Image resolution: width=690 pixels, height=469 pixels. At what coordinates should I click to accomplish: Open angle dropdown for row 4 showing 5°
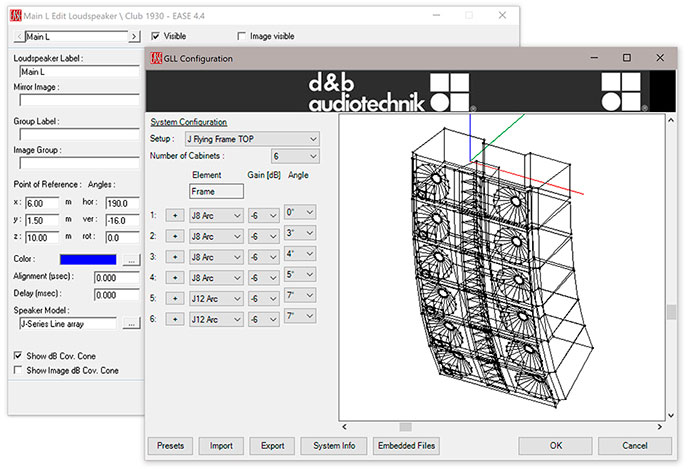[x=300, y=275]
